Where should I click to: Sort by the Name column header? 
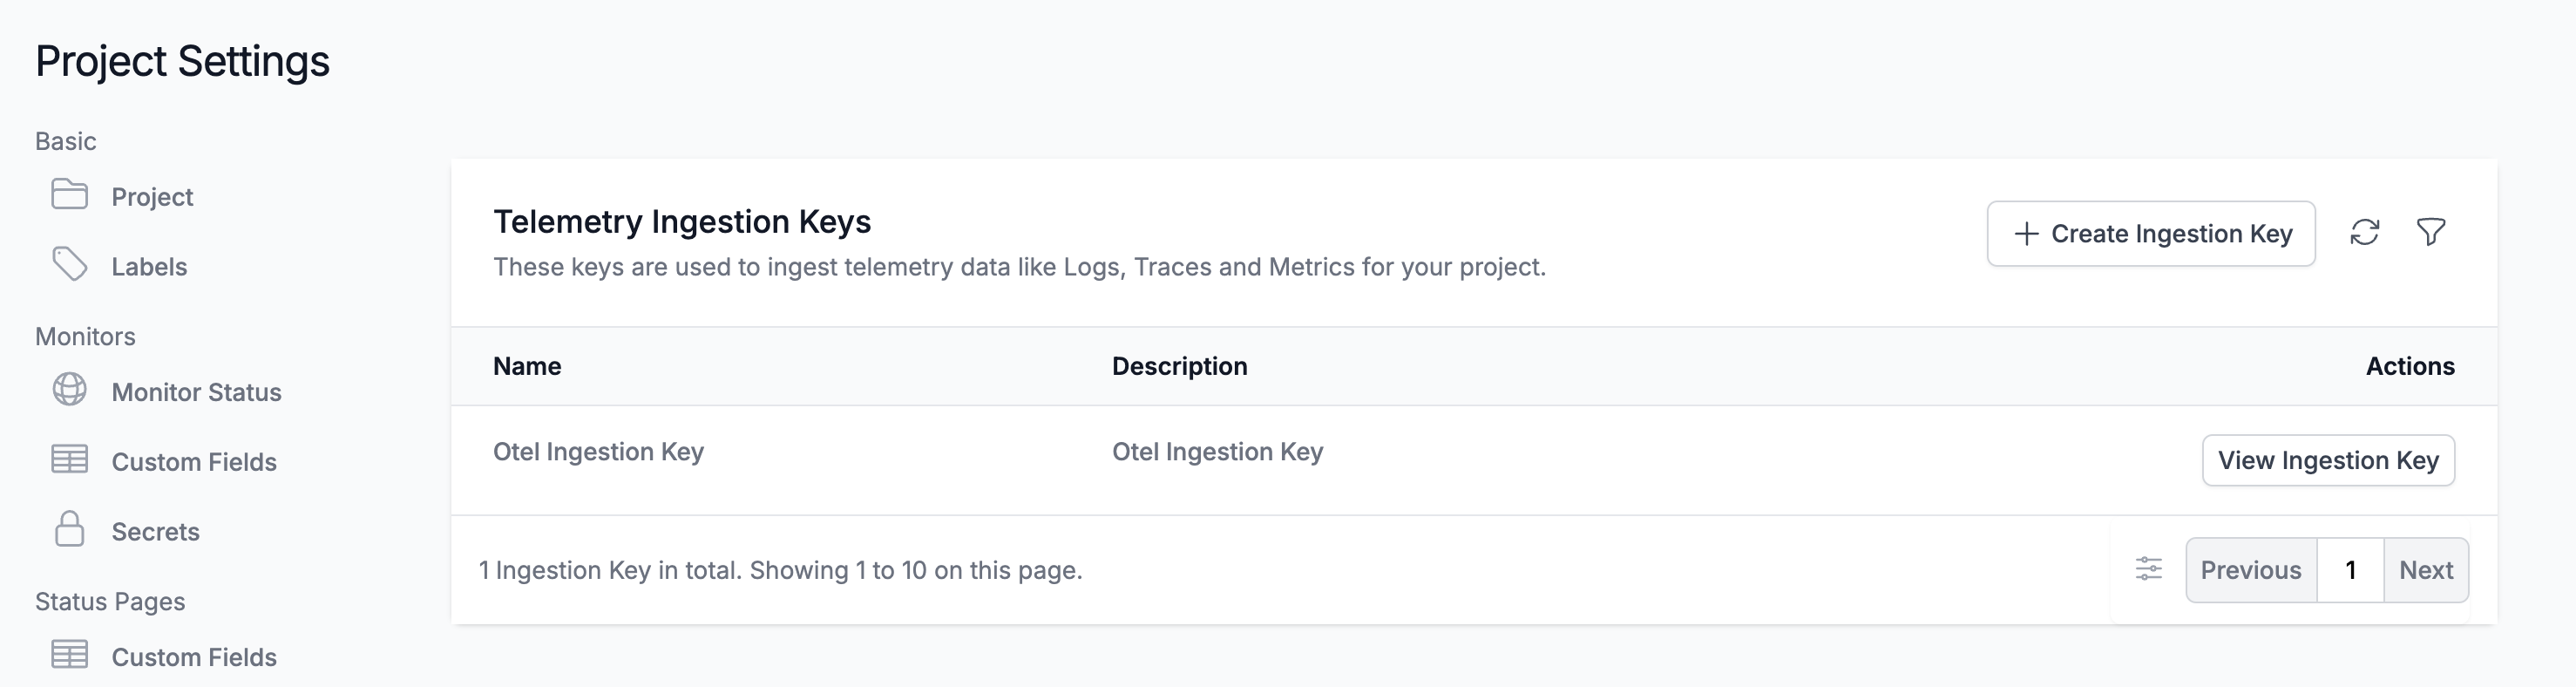(529, 366)
